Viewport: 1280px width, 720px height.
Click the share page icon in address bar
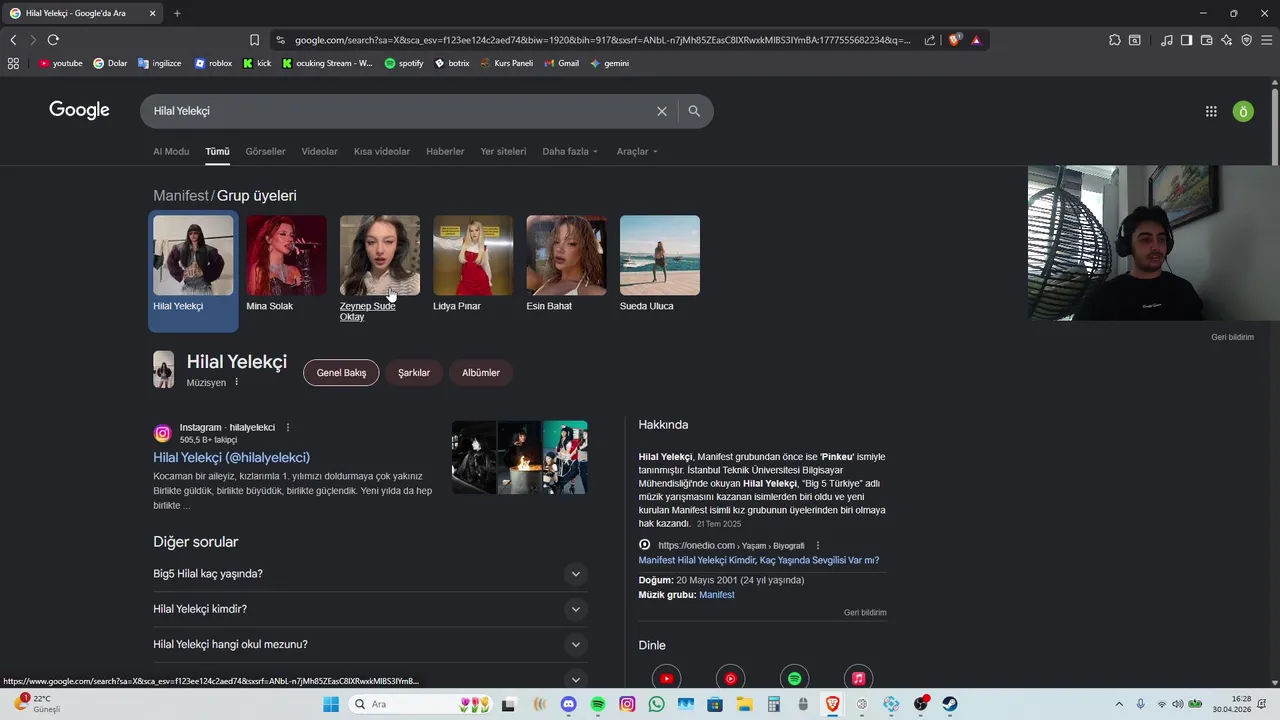[930, 40]
